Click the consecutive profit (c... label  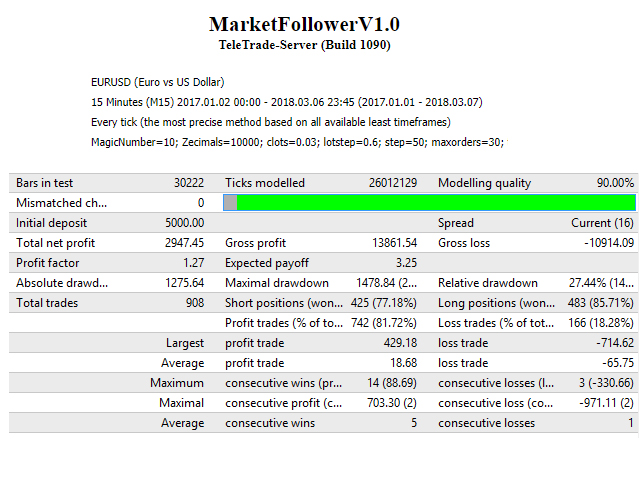(x=284, y=403)
